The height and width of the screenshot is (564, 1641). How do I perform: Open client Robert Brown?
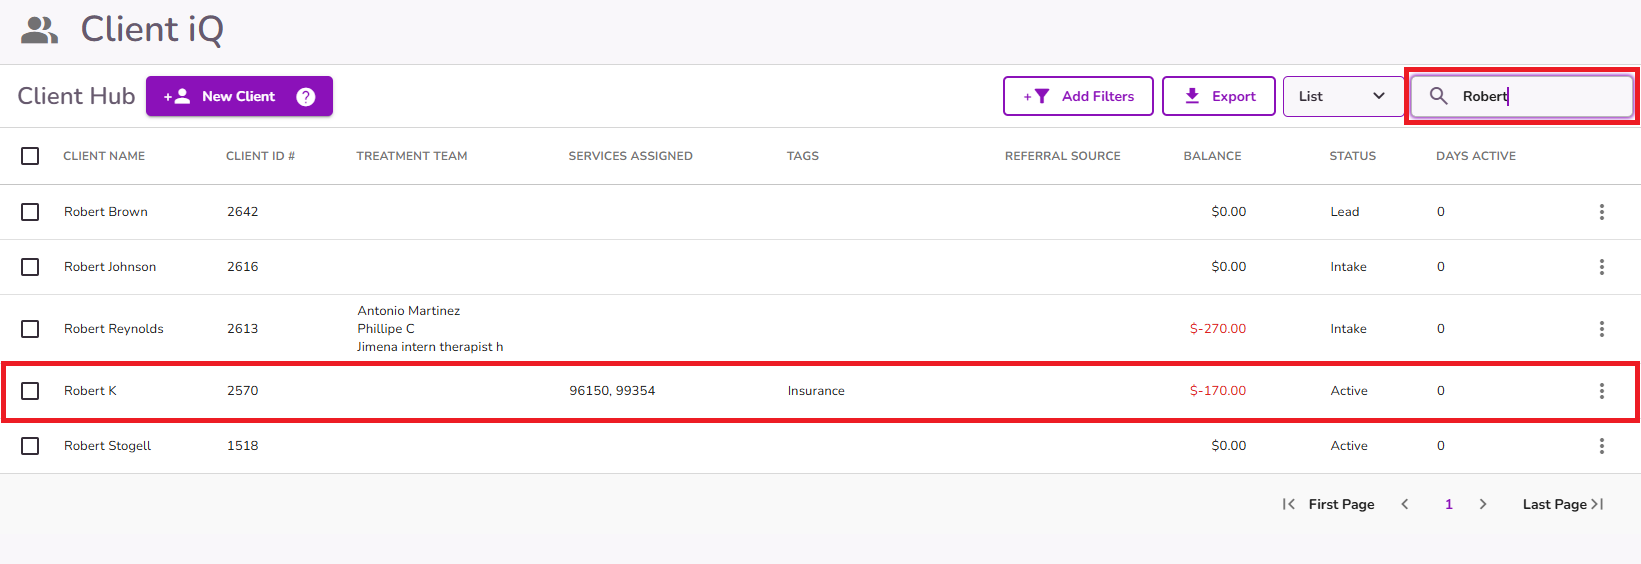pos(106,212)
